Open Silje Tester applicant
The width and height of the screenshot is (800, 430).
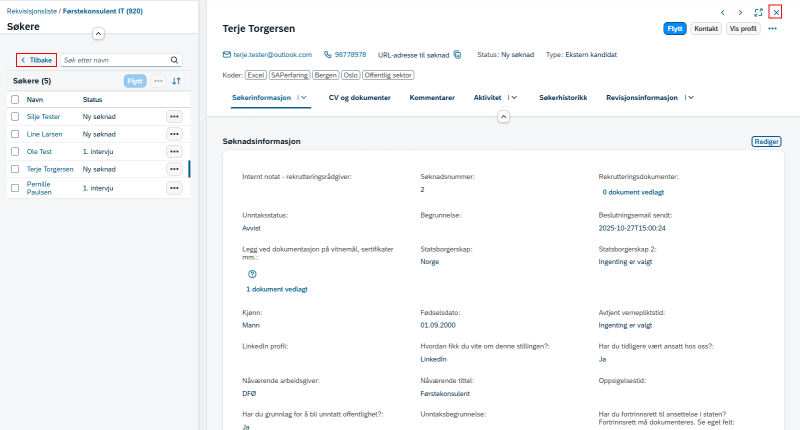(43, 117)
